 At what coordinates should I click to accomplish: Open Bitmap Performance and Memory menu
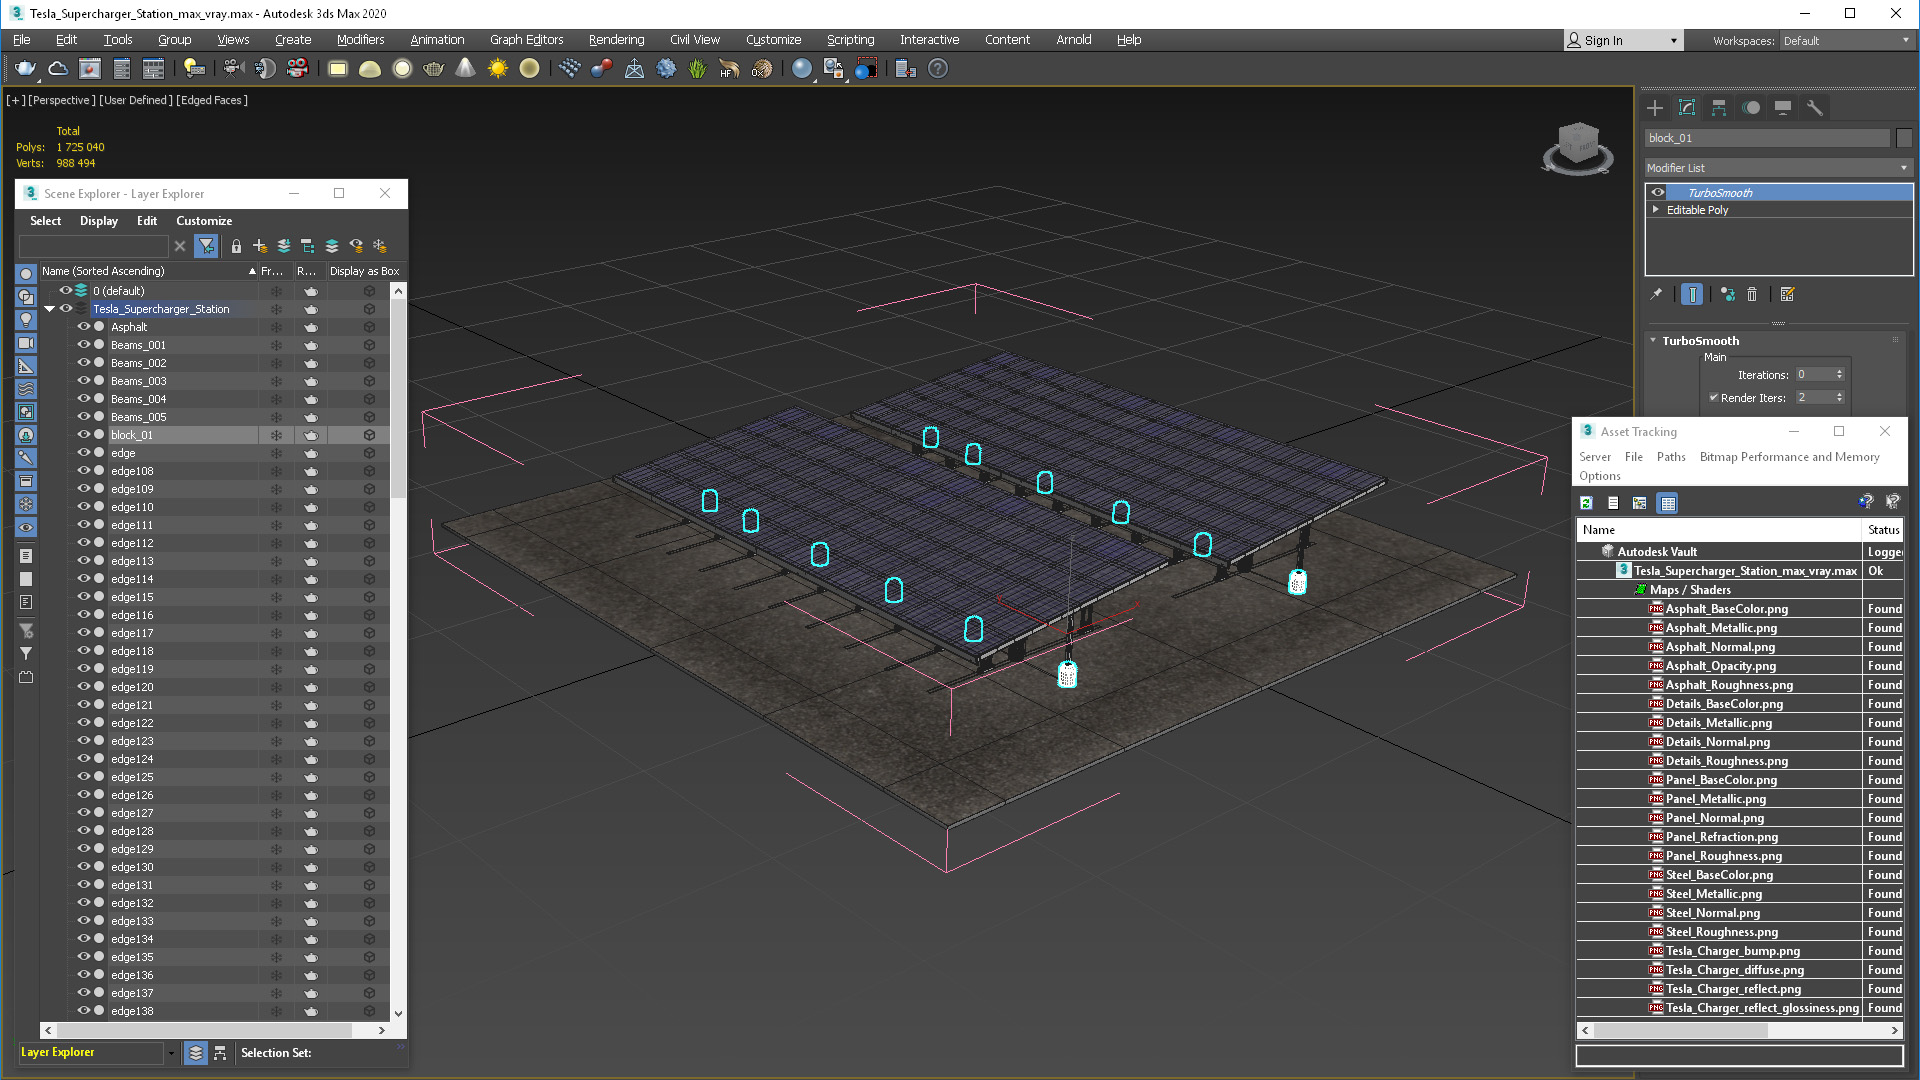tap(1790, 457)
